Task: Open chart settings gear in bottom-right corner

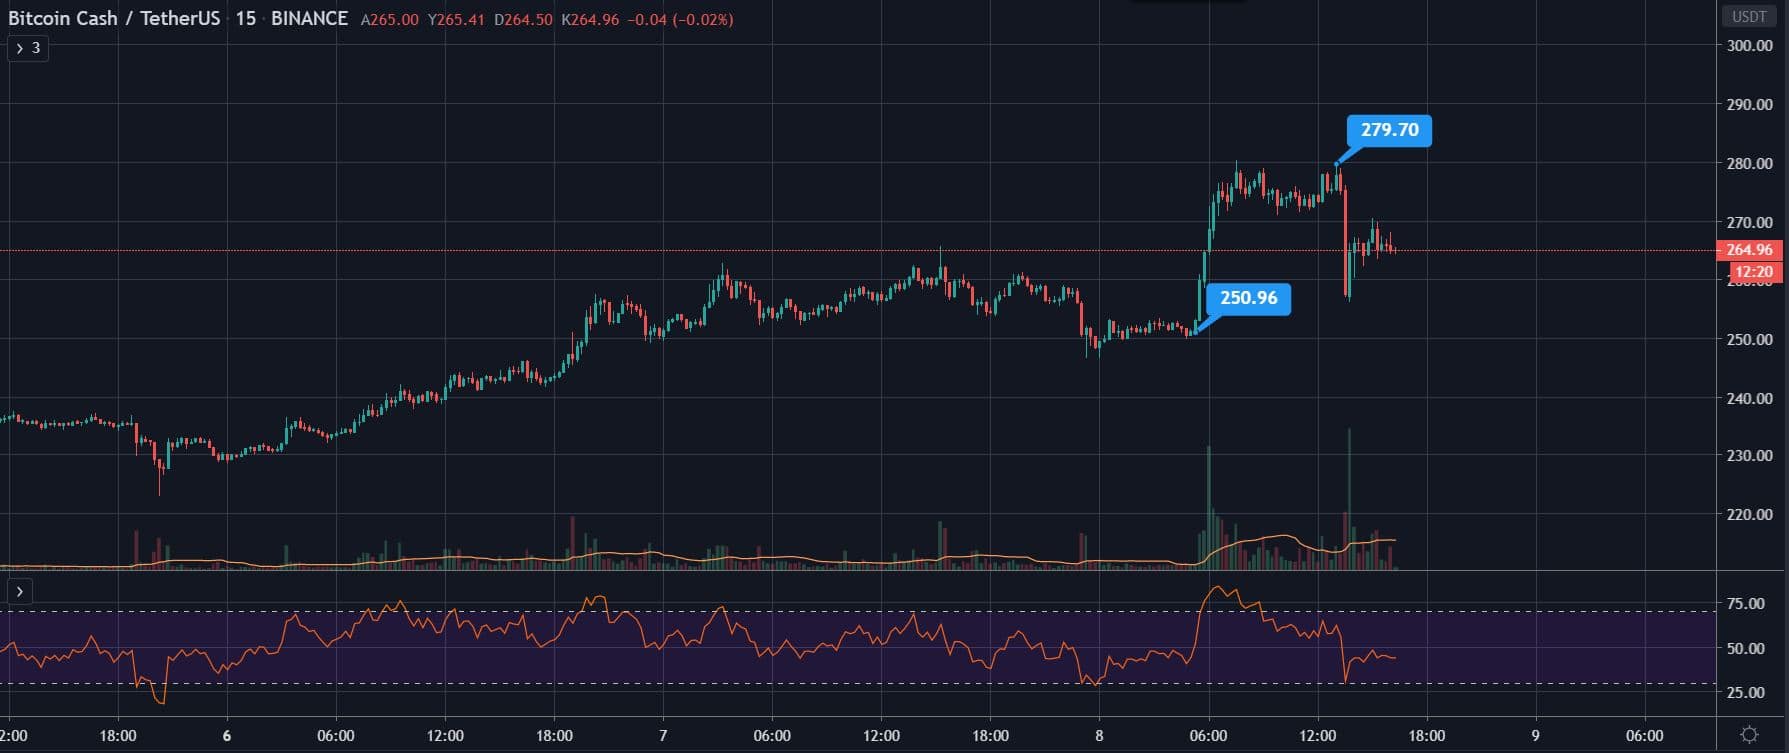Action: [1749, 735]
